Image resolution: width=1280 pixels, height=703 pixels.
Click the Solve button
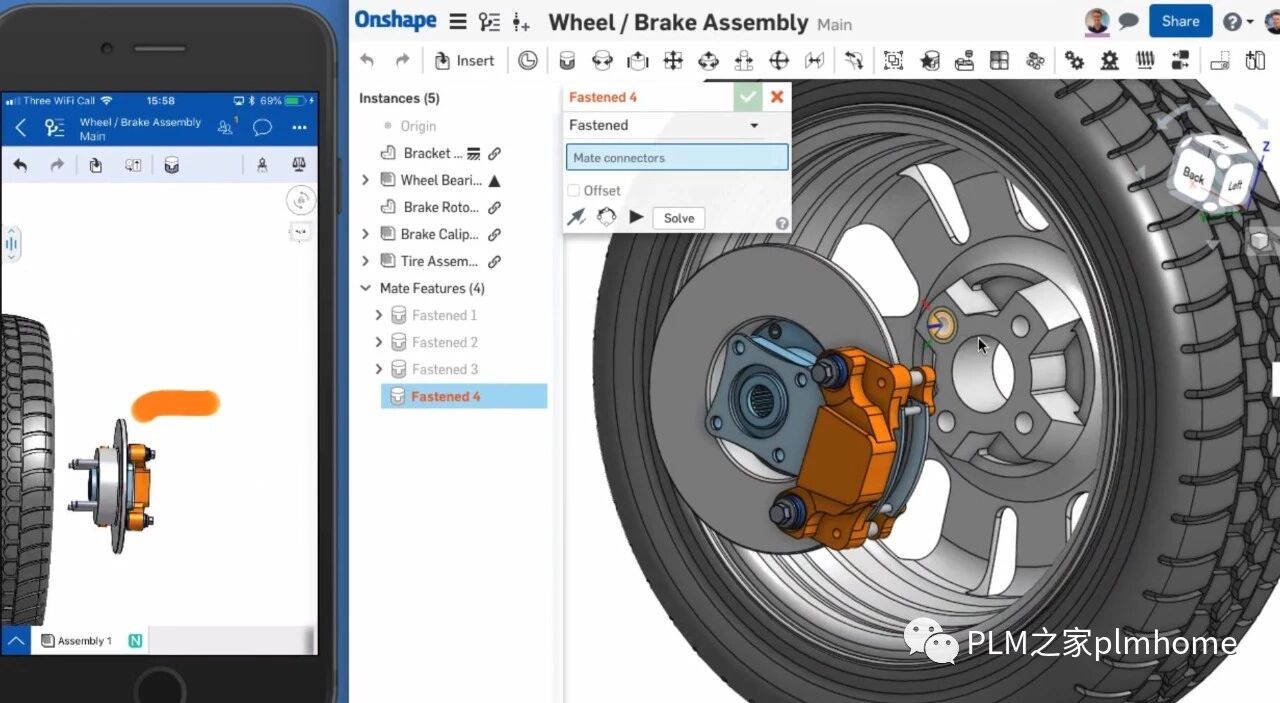click(679, 218)
